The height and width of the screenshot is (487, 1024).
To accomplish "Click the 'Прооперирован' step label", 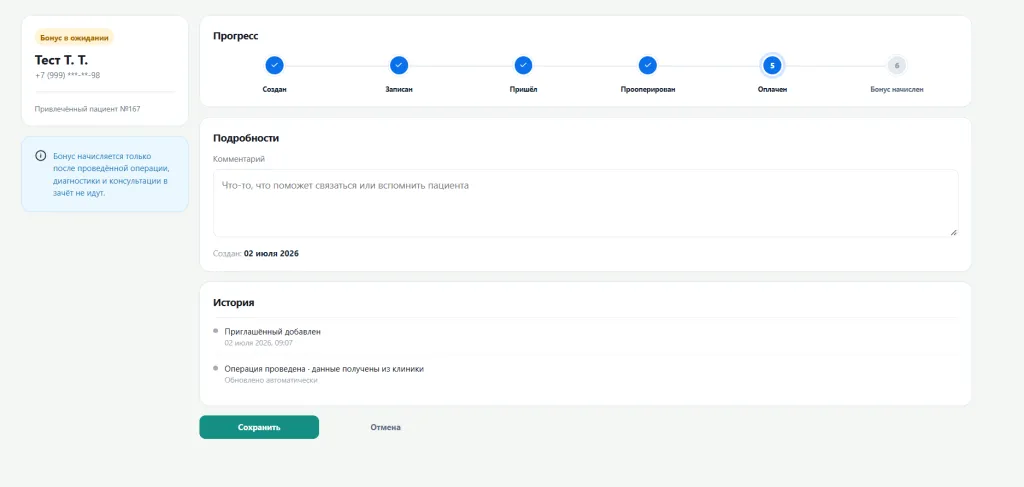I will [647, 89].
